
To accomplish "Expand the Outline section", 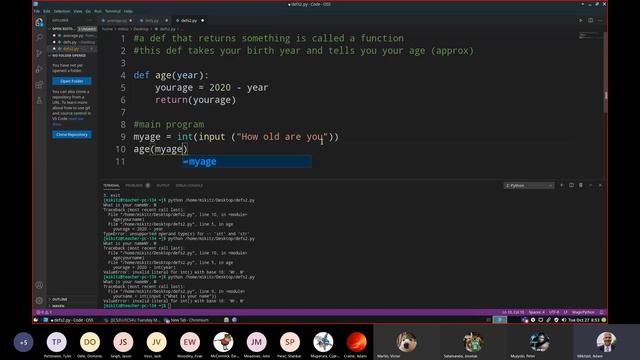I will pos(60,299).
